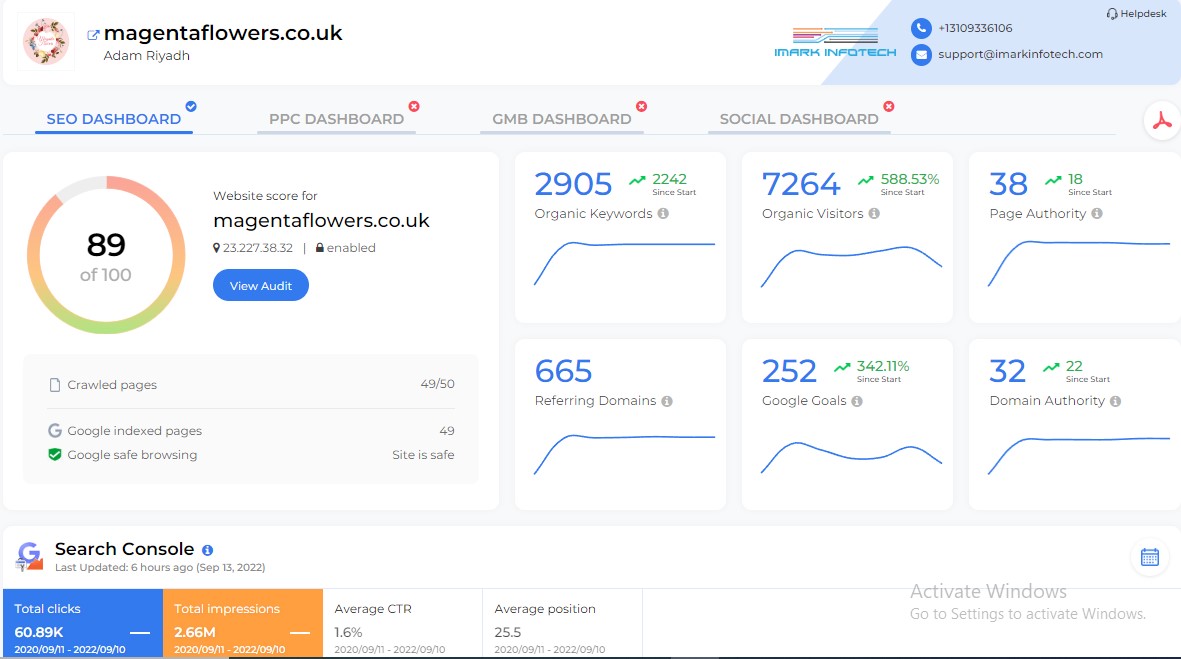This screenshot has width=1181, height=659.
Task: Click the 89 of 100 score ring
Action: 105,253
